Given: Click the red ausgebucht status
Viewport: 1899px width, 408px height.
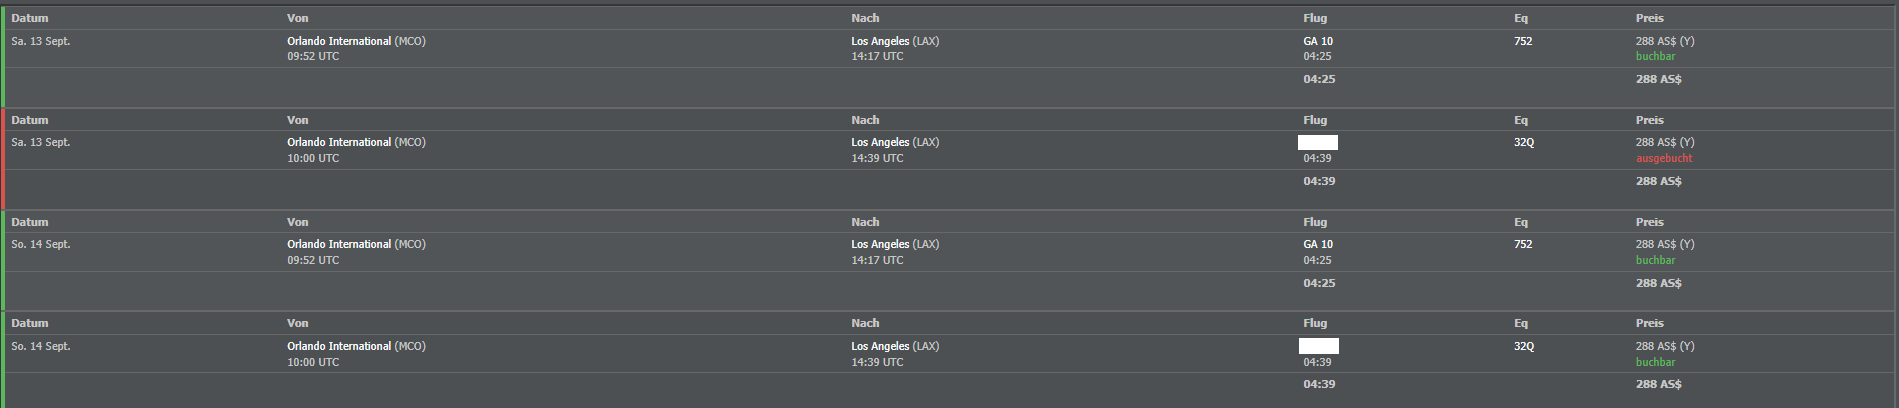Looking at the screenshot, I should click(1664, 158).
